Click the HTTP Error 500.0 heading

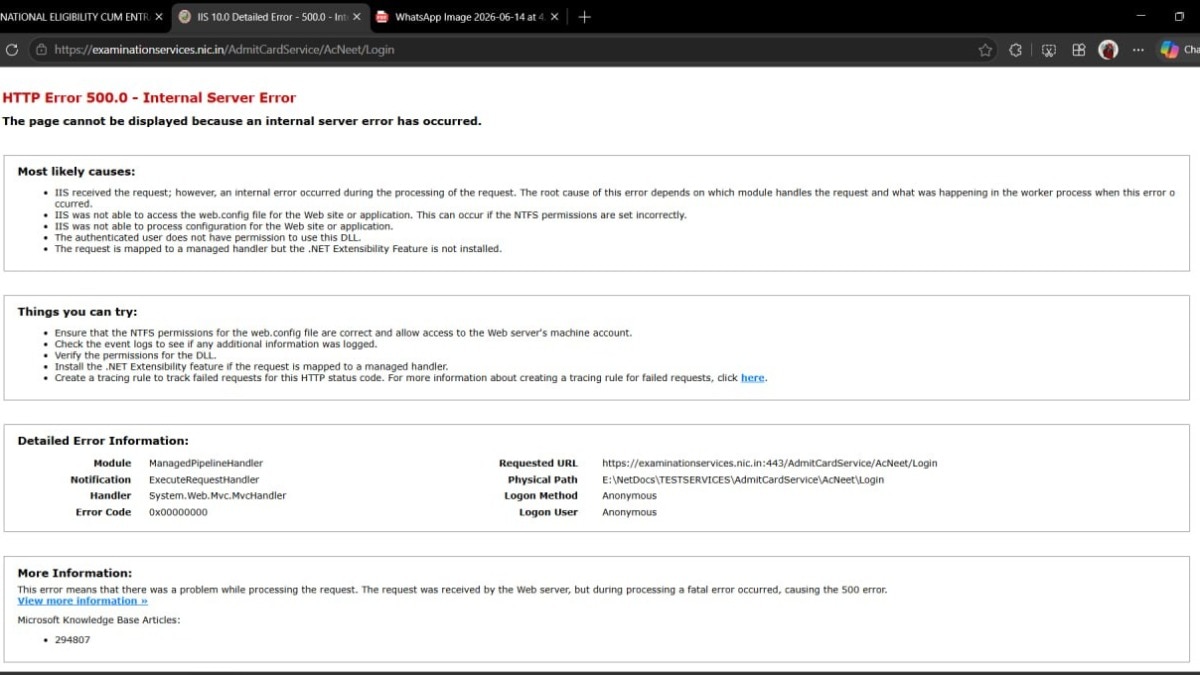coord(149,98)
